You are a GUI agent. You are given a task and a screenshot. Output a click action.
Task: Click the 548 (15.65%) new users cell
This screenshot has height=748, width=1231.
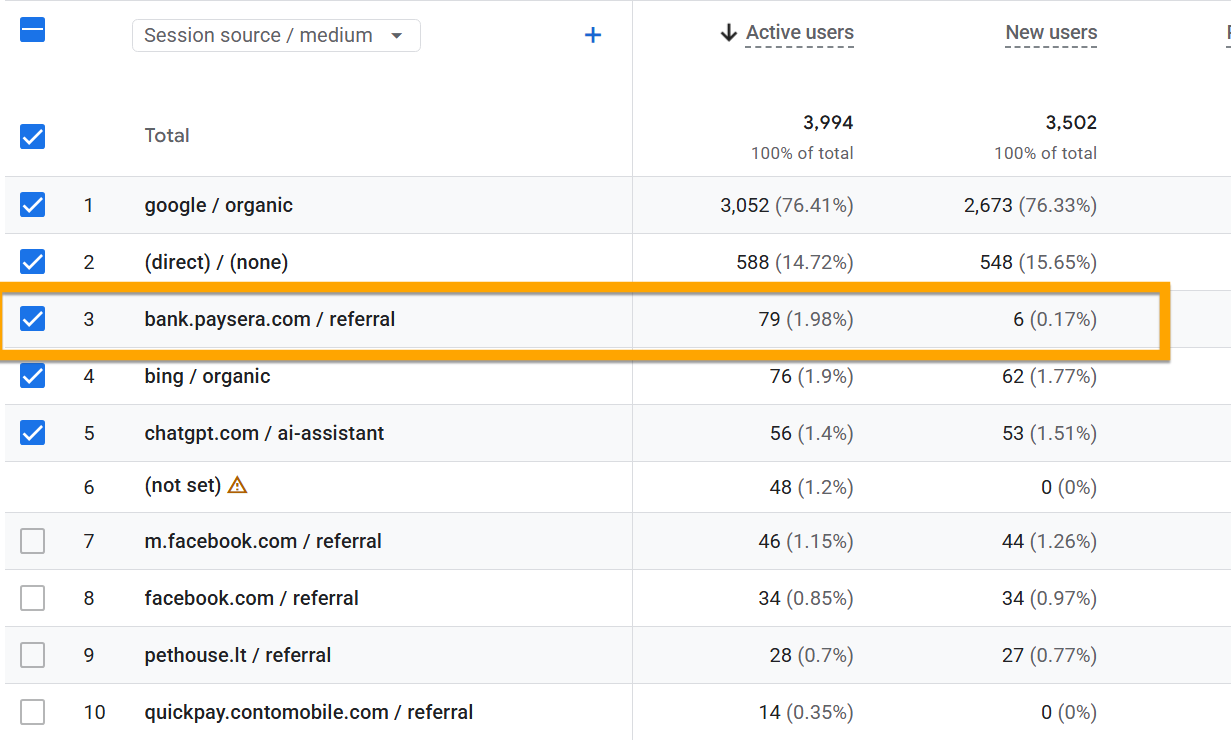coord(1038,262)
